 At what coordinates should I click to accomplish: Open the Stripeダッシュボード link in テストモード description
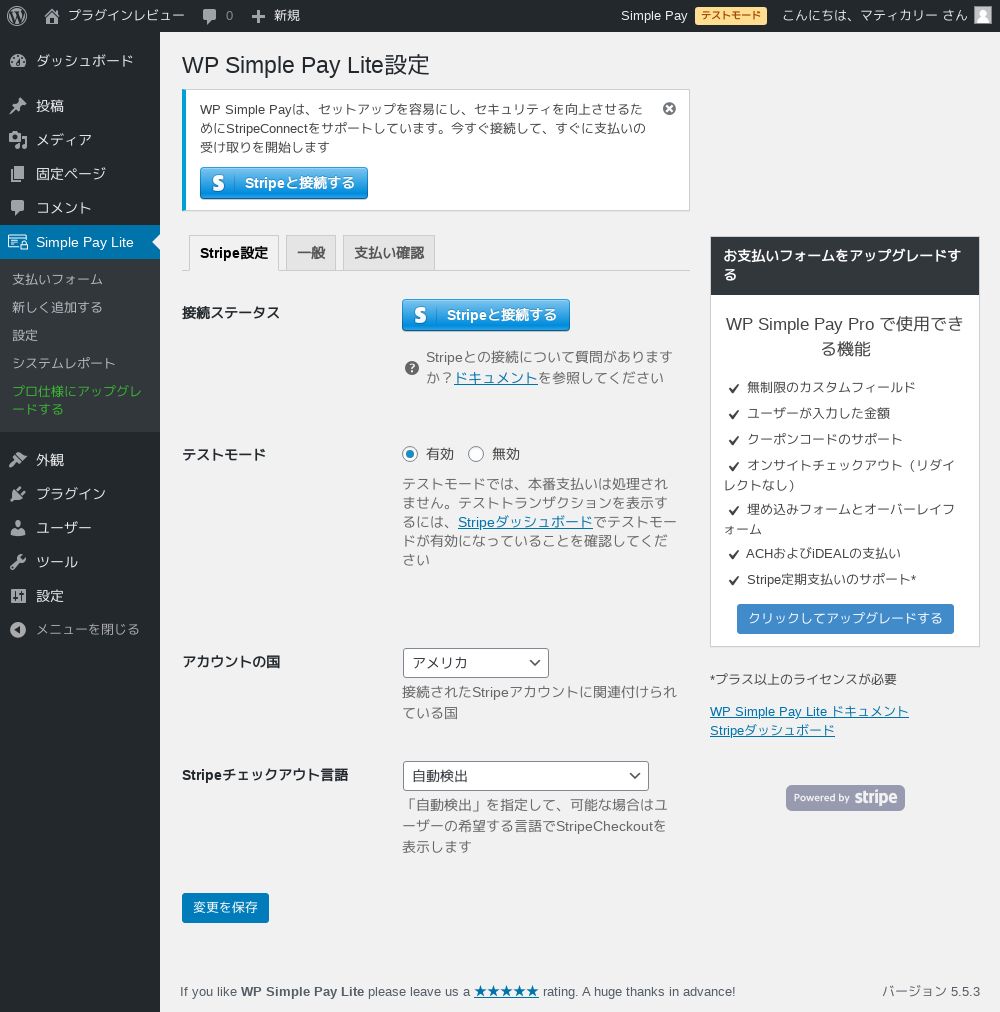(525, 521)
